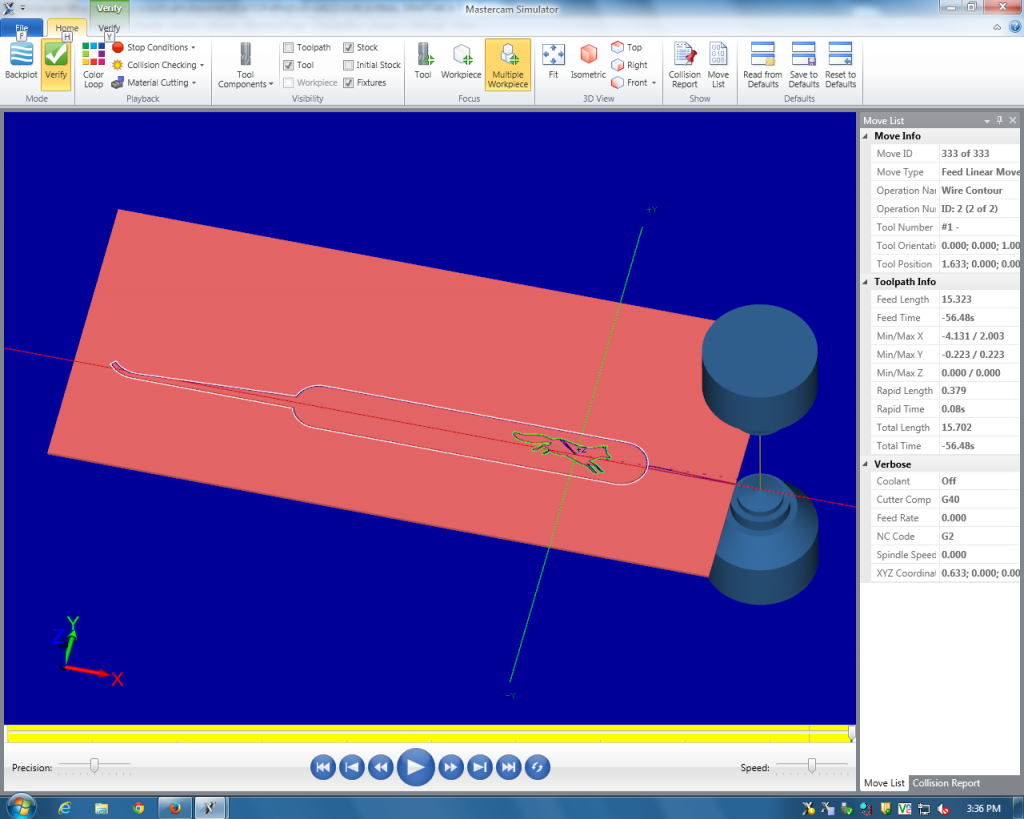This screenshot has width=1024, height=819.
Task: Rewind the simulation
Action: pyautogui.click(x=381, y=767)
